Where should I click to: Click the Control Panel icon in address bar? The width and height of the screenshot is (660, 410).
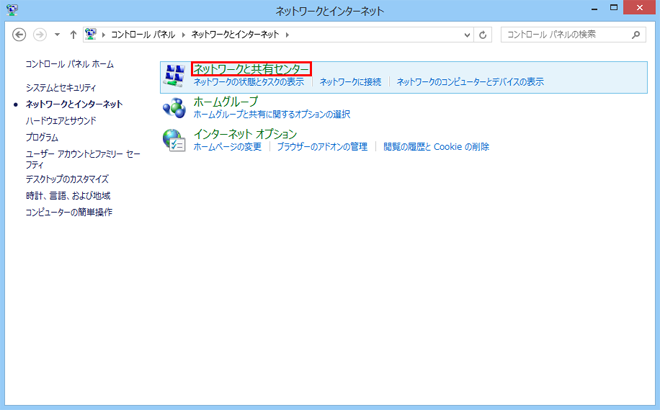(90, 34)
